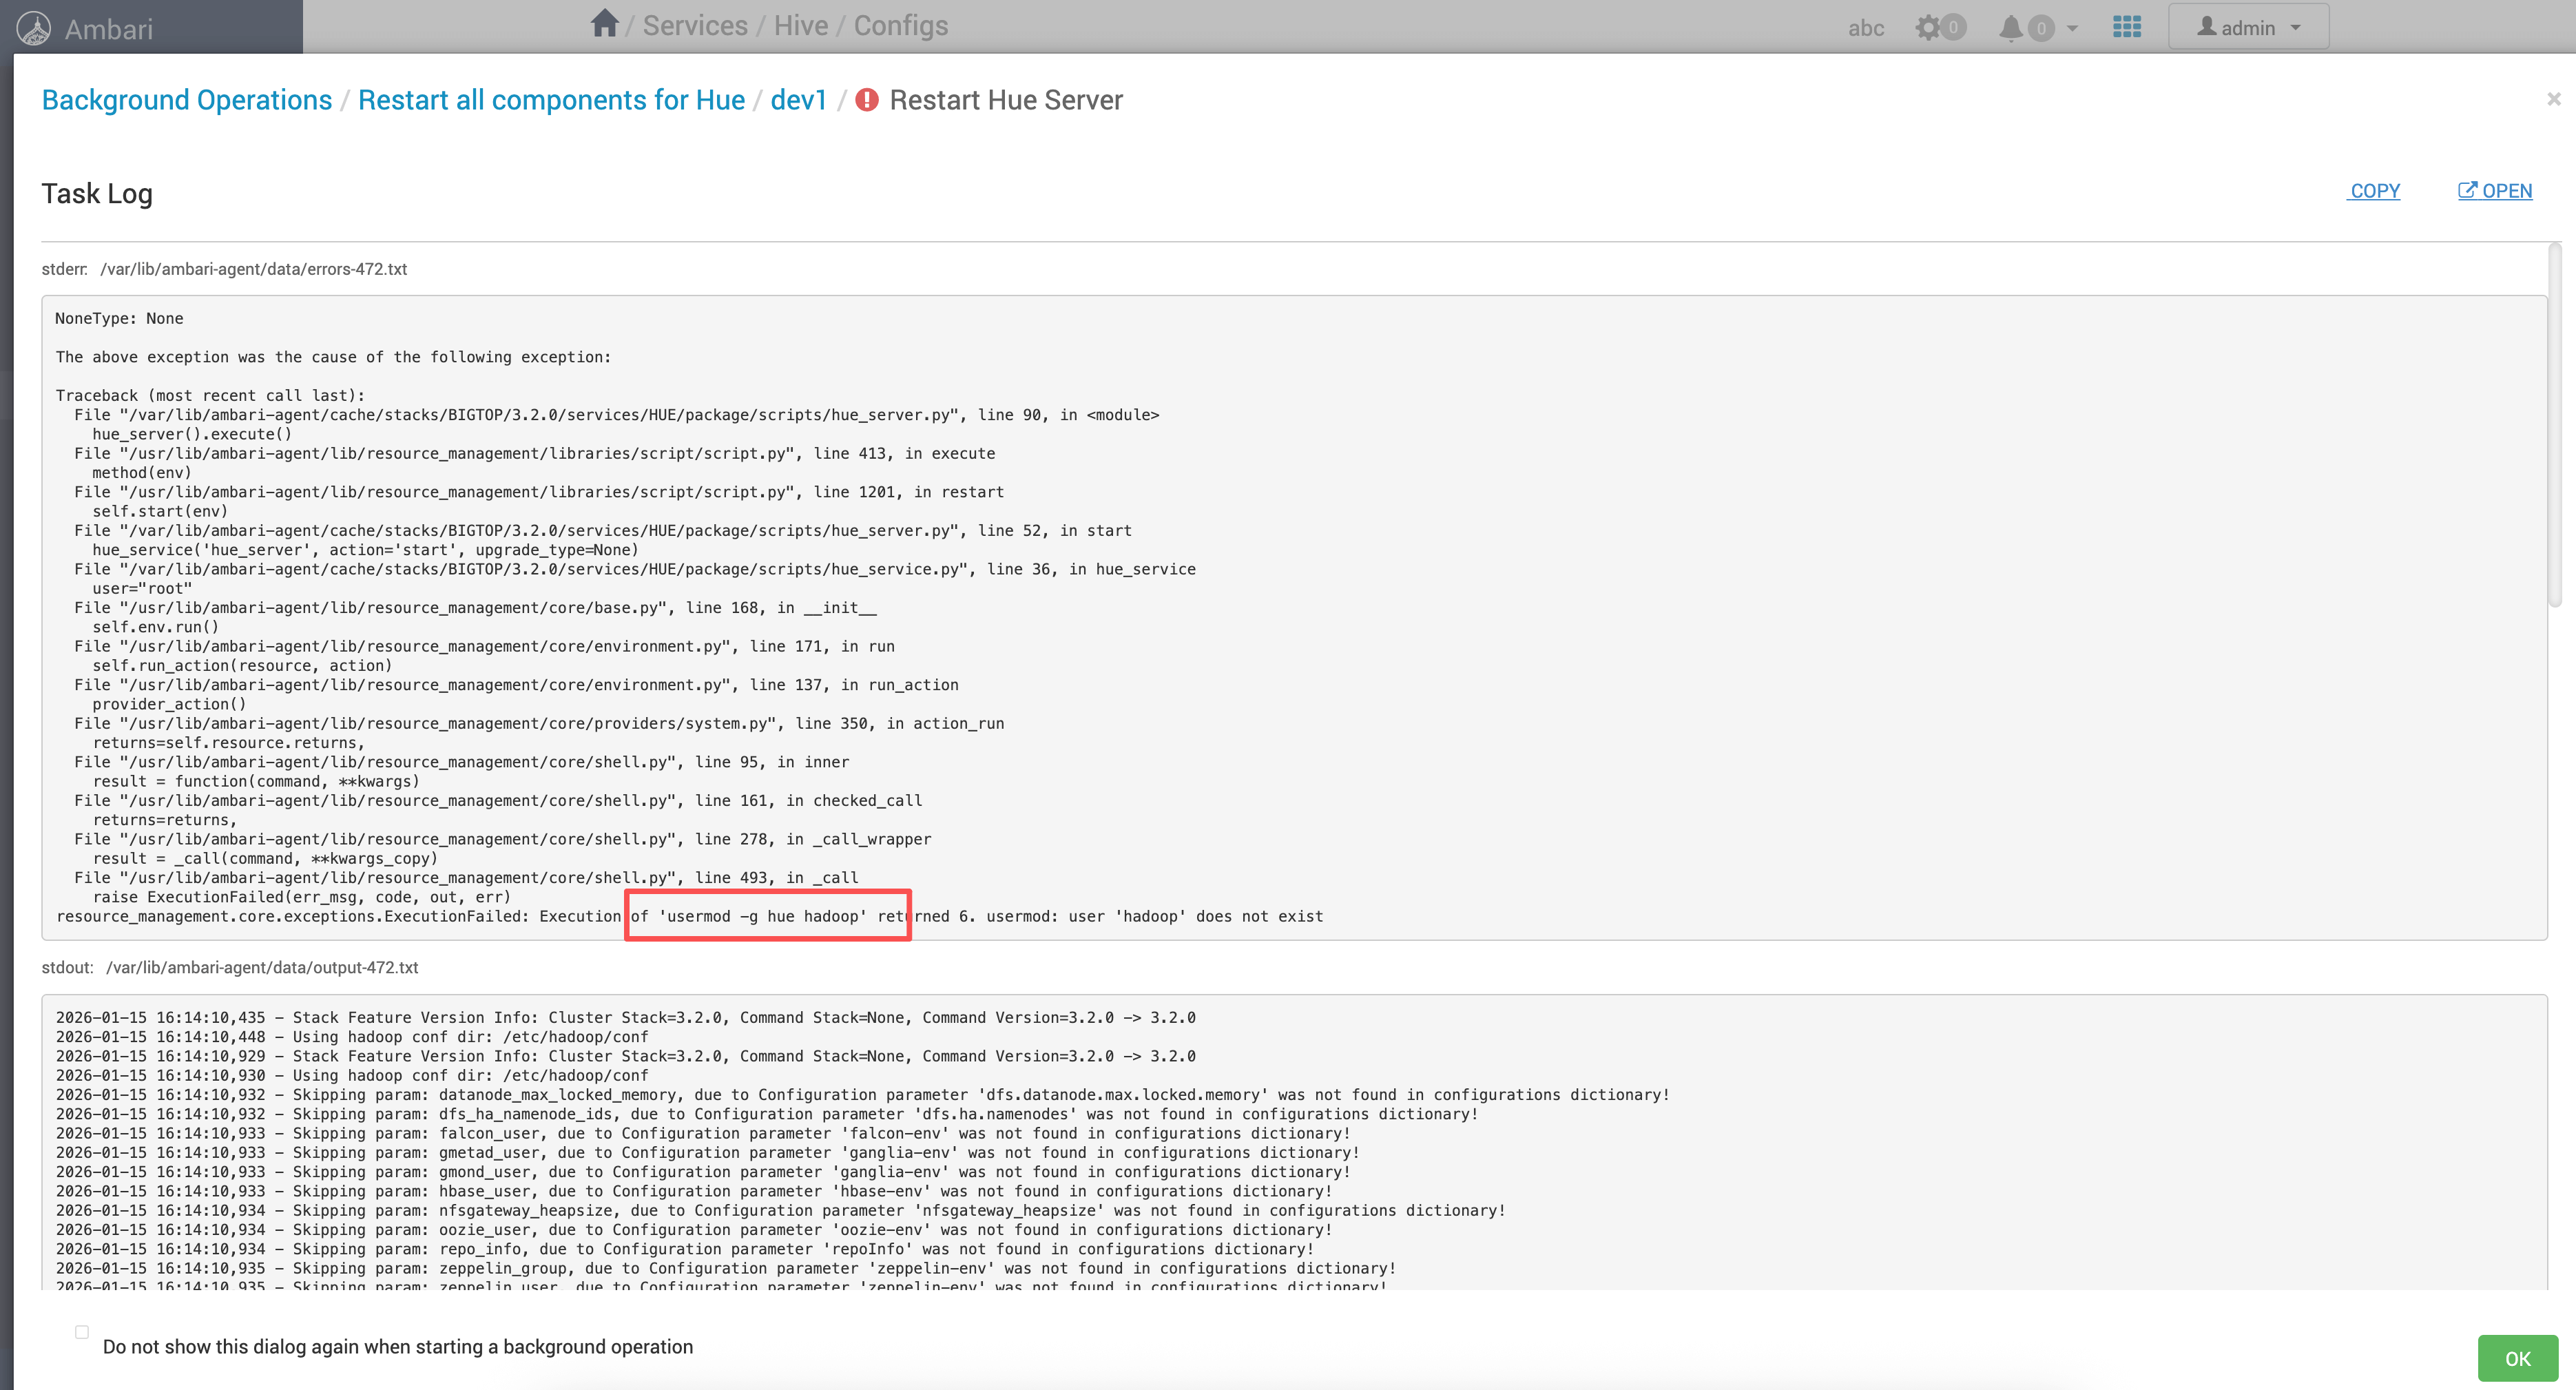Click the Ambari logo icon
This screenshot has width=2576, height=1390.
click(34, 28)
